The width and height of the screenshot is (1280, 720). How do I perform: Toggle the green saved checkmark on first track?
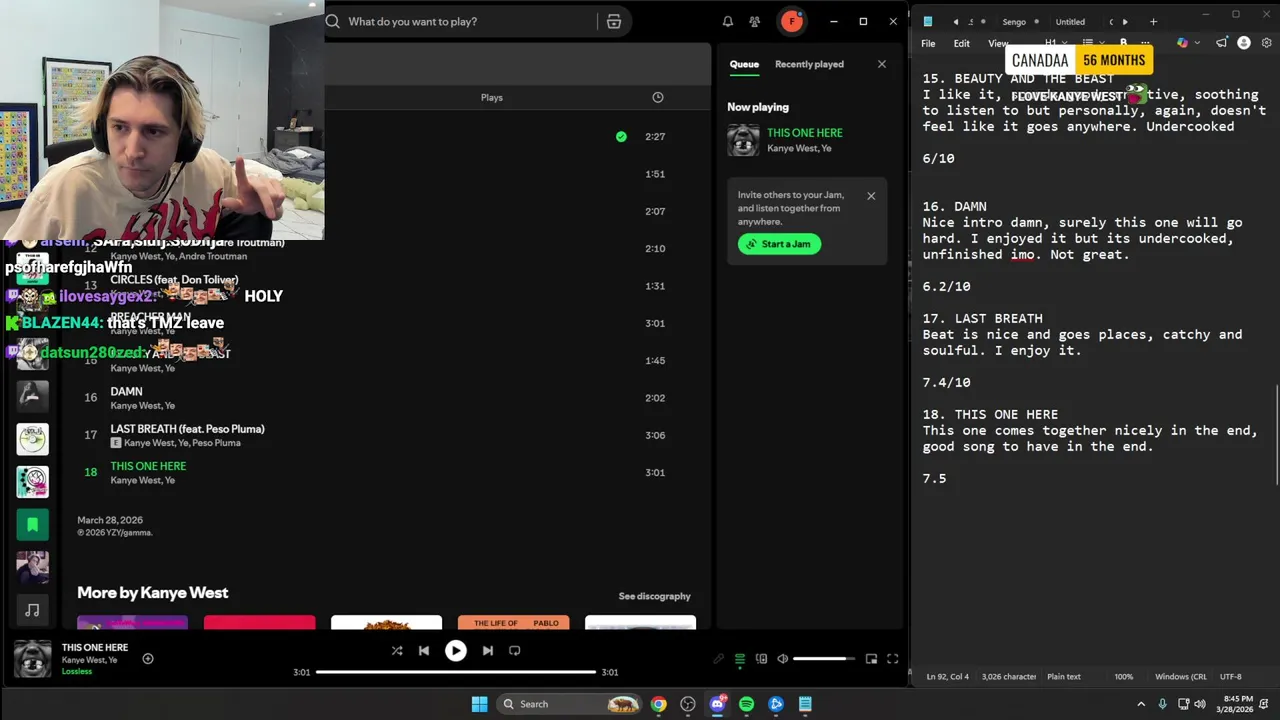(x=621, y=136)
